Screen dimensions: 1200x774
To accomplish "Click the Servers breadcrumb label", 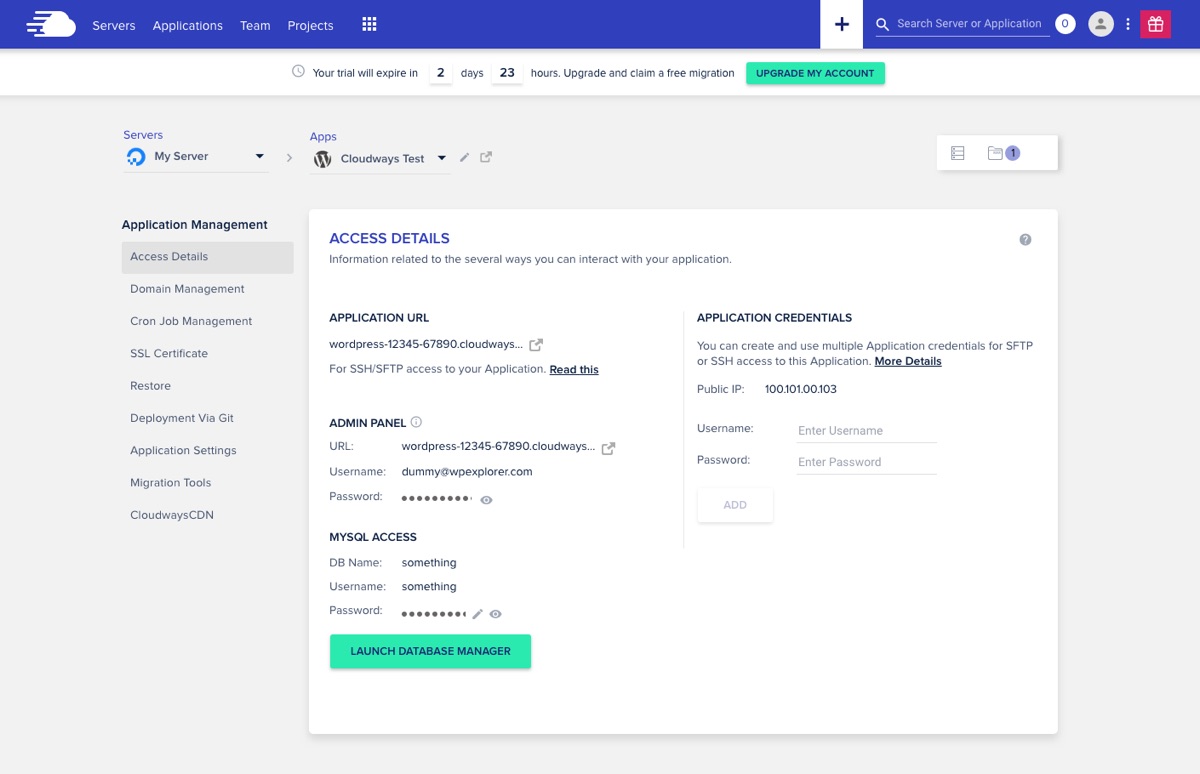I will point(143,135).
